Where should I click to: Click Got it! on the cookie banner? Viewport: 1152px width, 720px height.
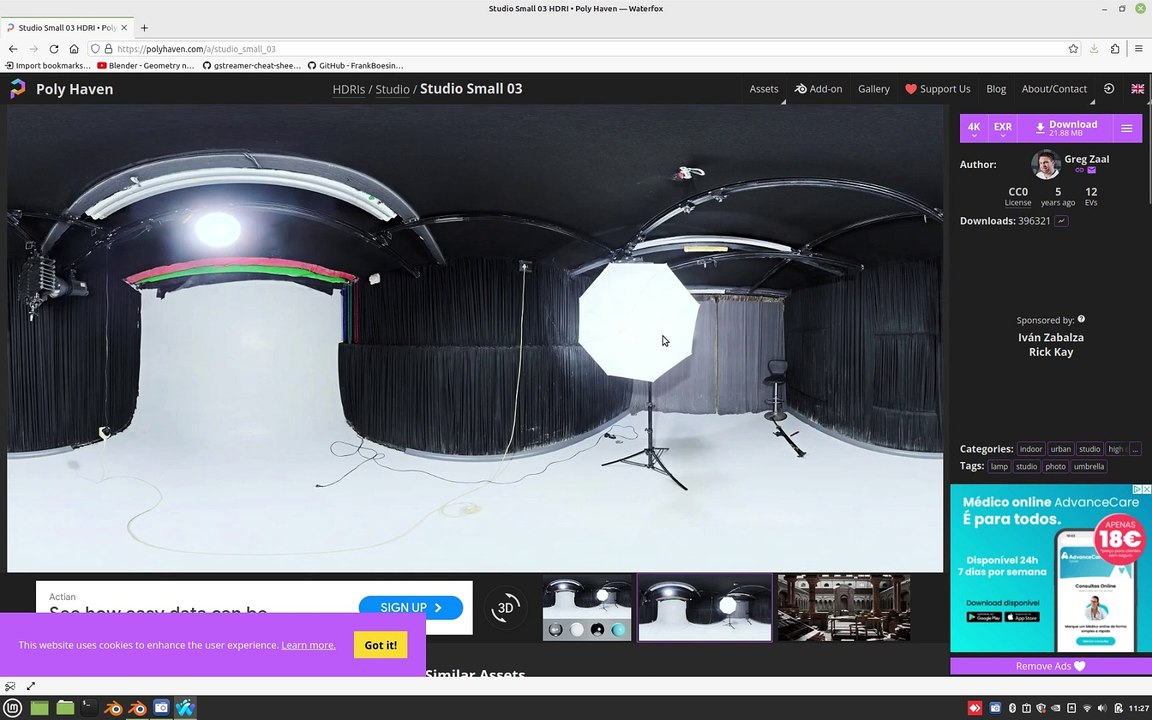pos(381,645)
